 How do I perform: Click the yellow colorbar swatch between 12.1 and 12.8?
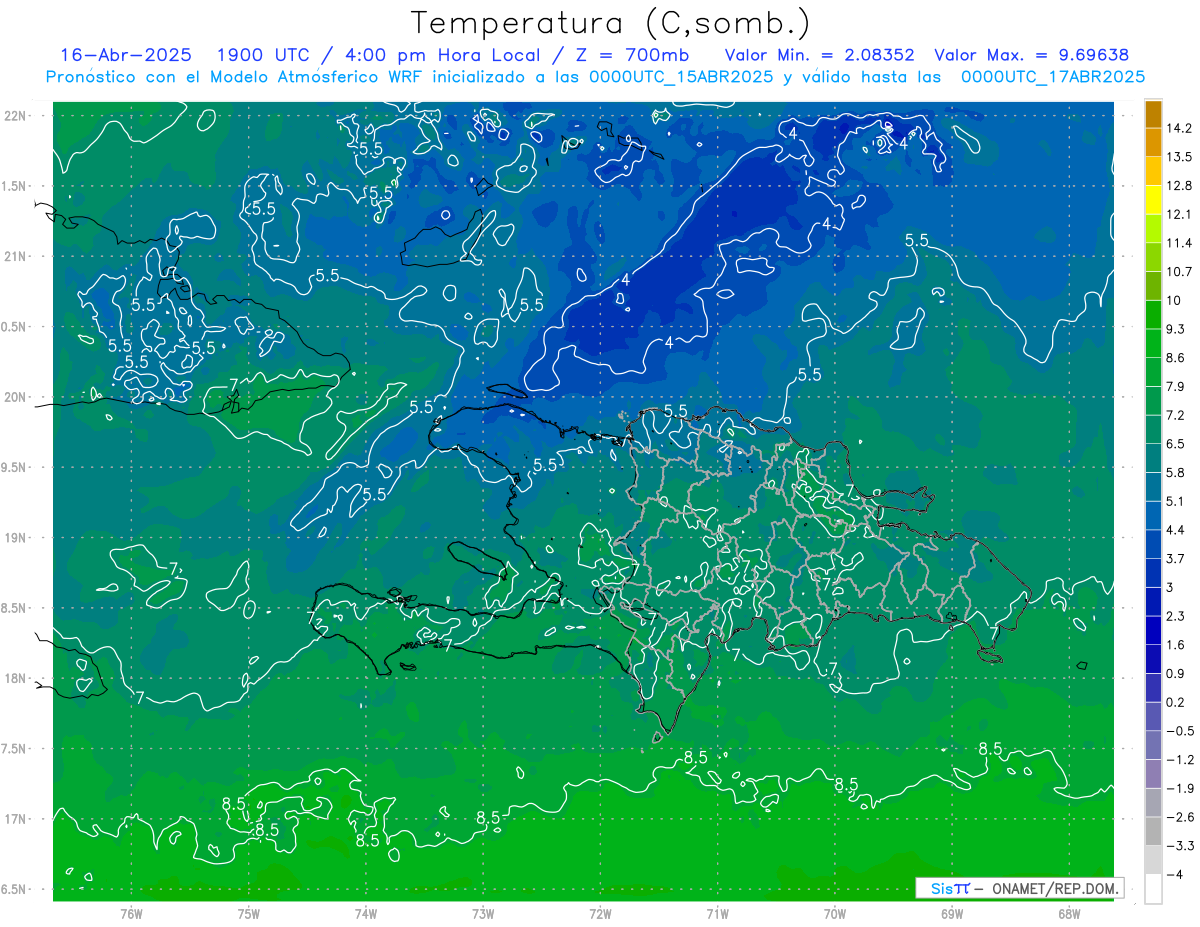coord(1153,200)
